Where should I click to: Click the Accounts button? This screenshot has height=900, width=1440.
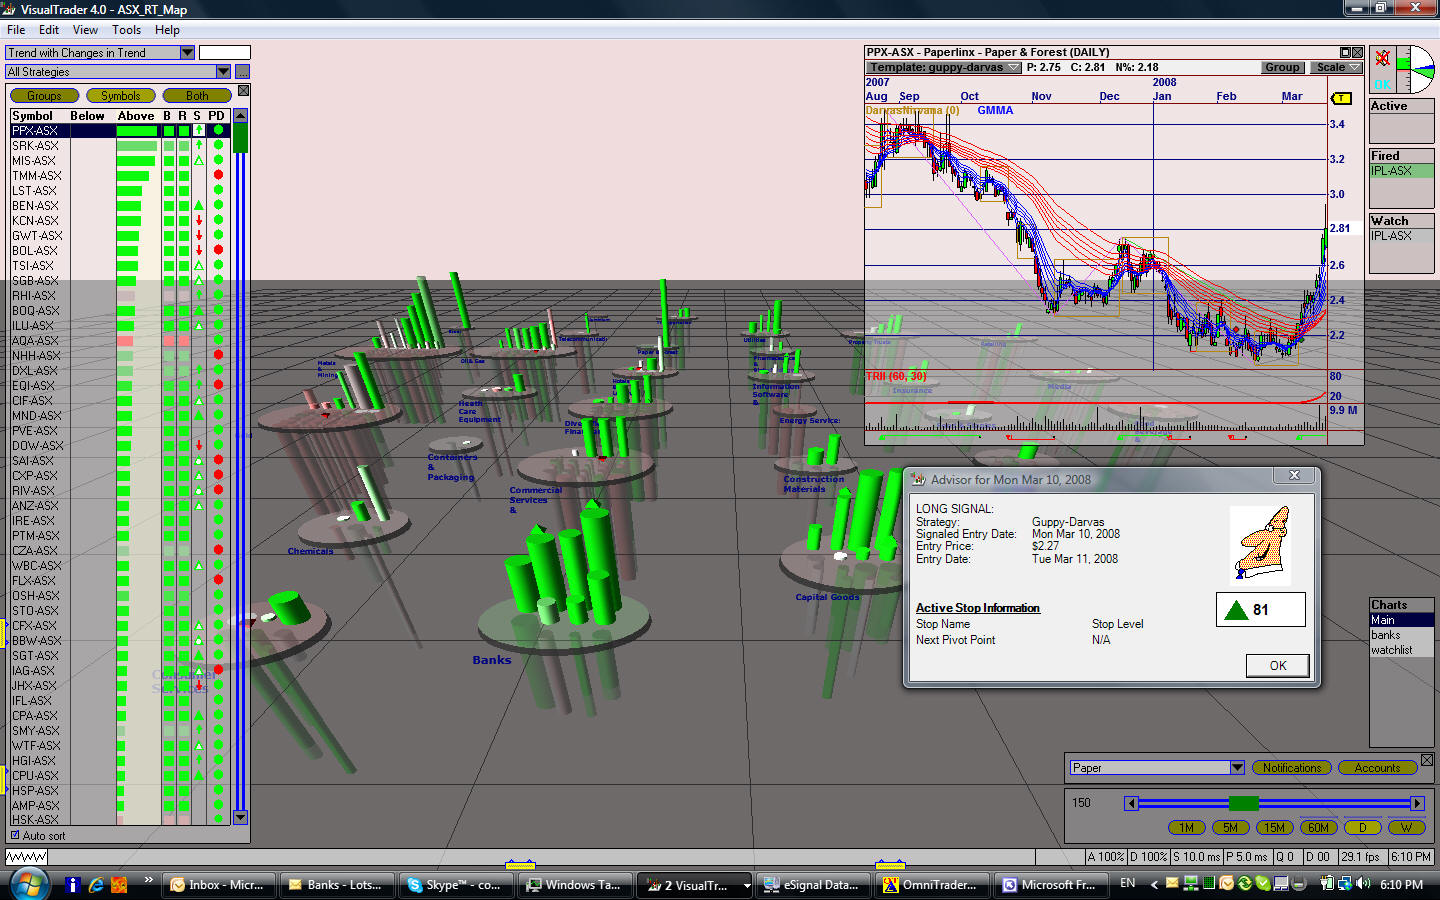pyautogui.click(x=1377, y=768)
